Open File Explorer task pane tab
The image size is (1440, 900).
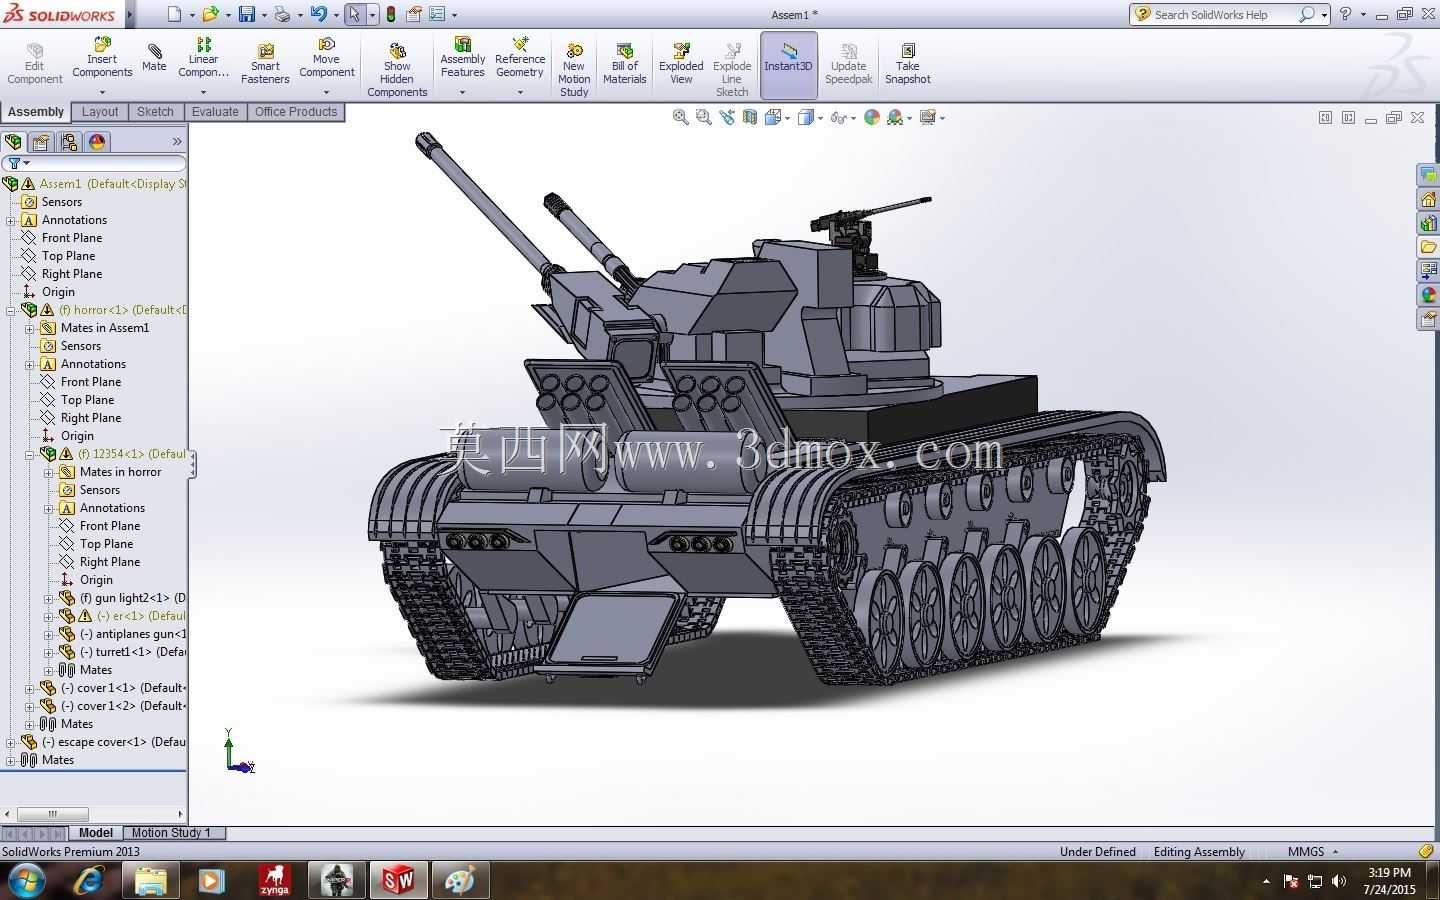tap(1428, 247)
